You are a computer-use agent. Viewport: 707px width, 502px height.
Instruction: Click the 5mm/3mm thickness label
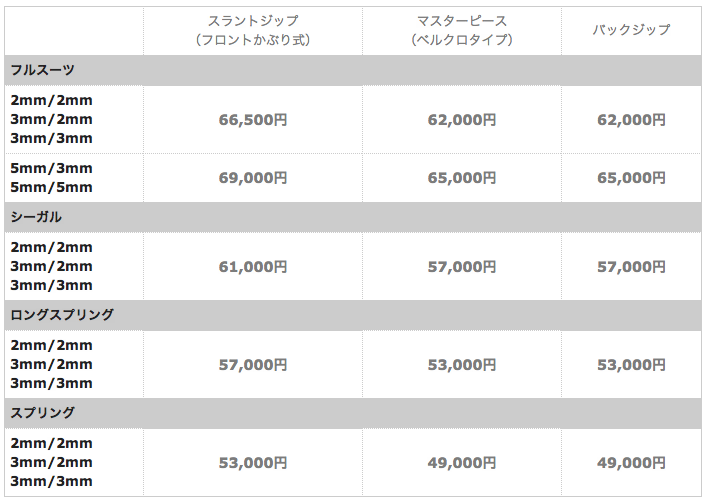[51, 168]
